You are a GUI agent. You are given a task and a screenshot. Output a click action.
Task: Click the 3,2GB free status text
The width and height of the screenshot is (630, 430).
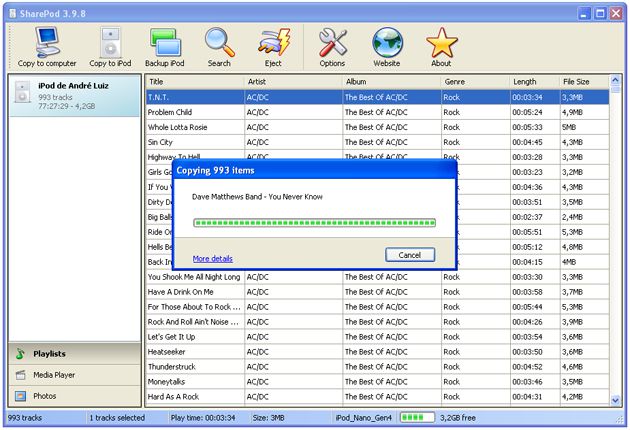[x=458, y=418]
